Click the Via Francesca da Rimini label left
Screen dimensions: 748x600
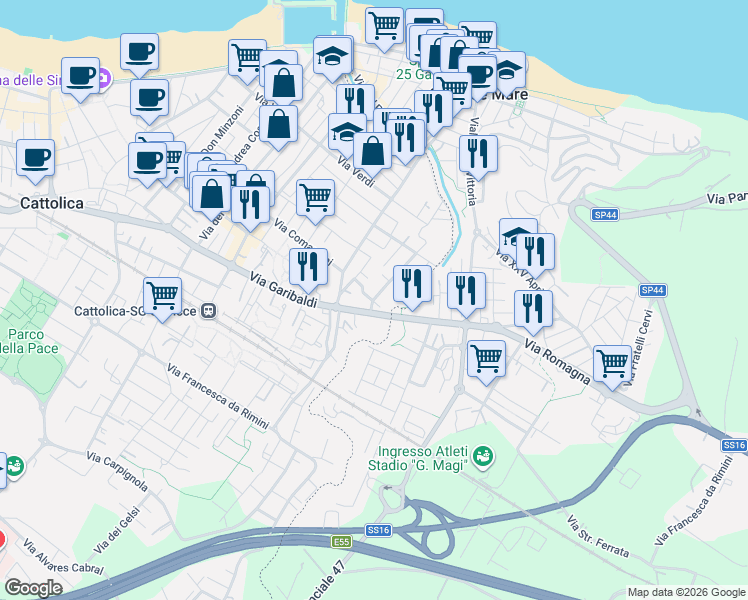218,396
